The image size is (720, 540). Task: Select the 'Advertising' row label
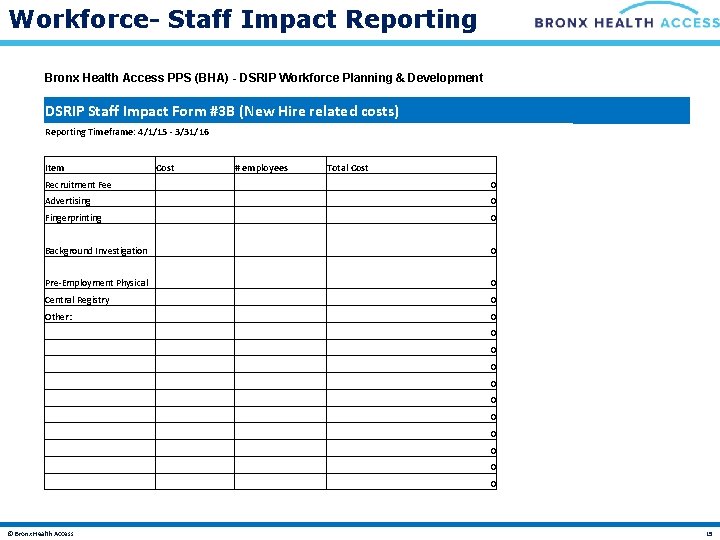point(68,201)
